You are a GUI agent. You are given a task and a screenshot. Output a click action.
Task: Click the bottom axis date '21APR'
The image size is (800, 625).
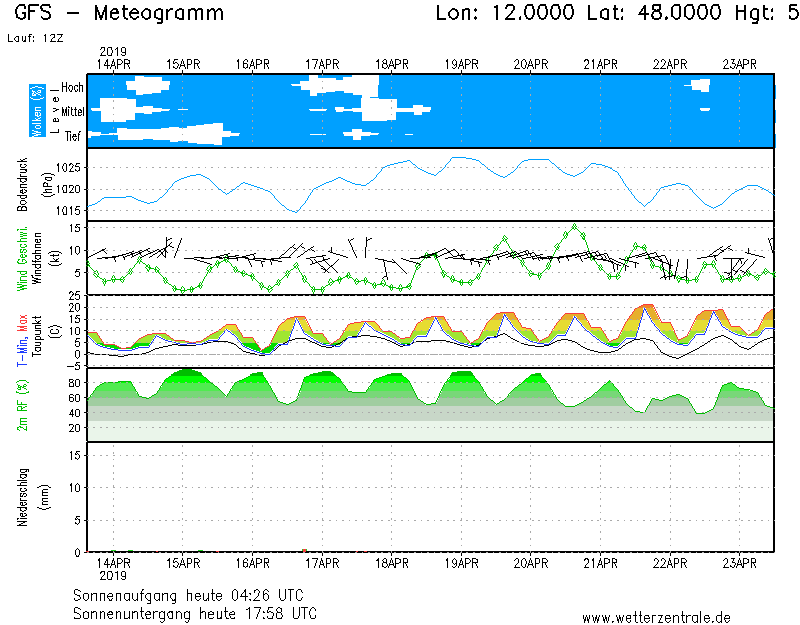601,563
